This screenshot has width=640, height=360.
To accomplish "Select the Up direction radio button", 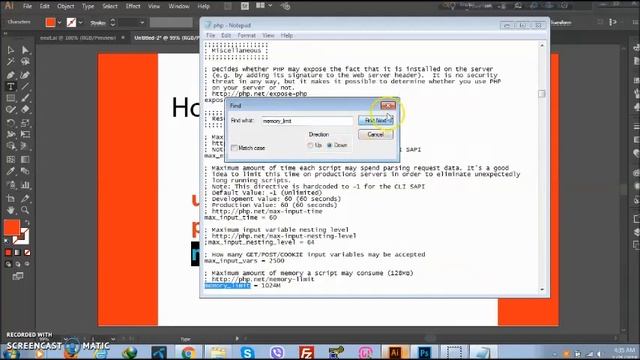I will pos(310,145).
